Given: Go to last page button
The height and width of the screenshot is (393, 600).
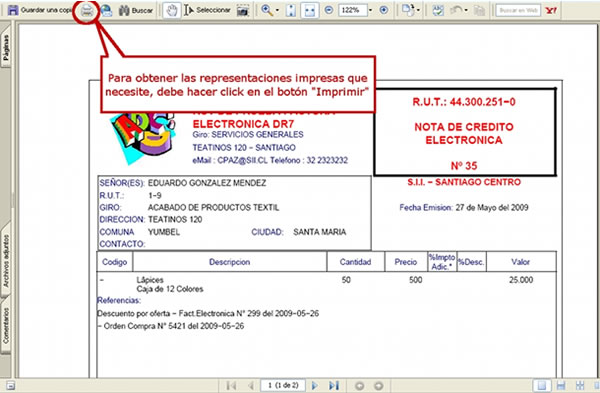Looking at the screenshot, I should (334, 385).
